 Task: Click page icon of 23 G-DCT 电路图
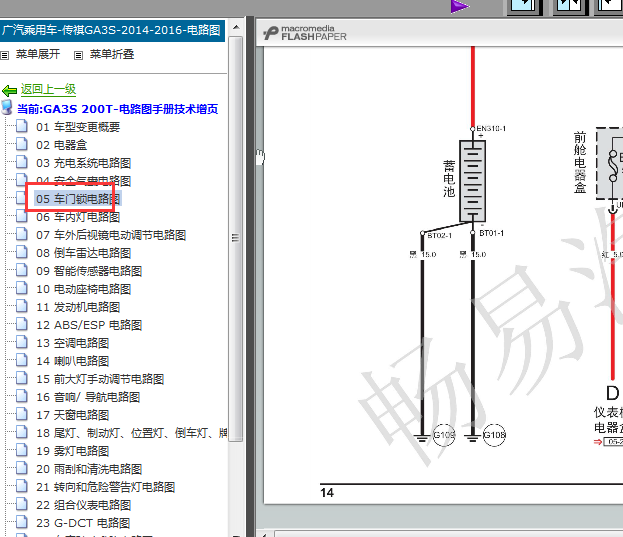pyautogui.click(x=22, y=522)
